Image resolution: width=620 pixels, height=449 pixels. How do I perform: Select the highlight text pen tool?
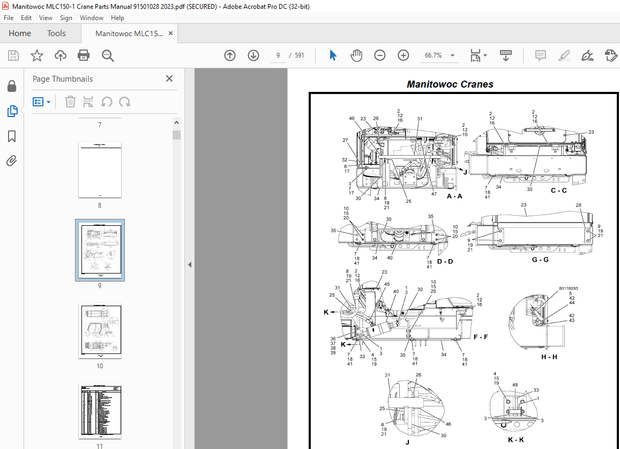[x=564, y=55]
